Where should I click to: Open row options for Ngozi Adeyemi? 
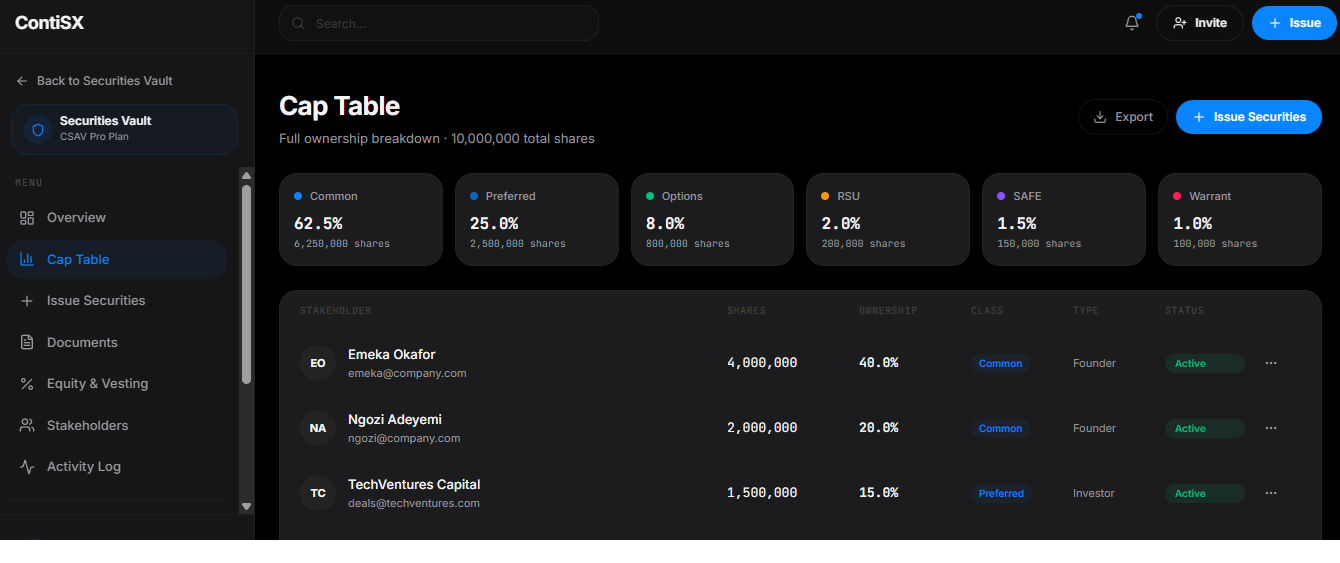[1271, 428]
